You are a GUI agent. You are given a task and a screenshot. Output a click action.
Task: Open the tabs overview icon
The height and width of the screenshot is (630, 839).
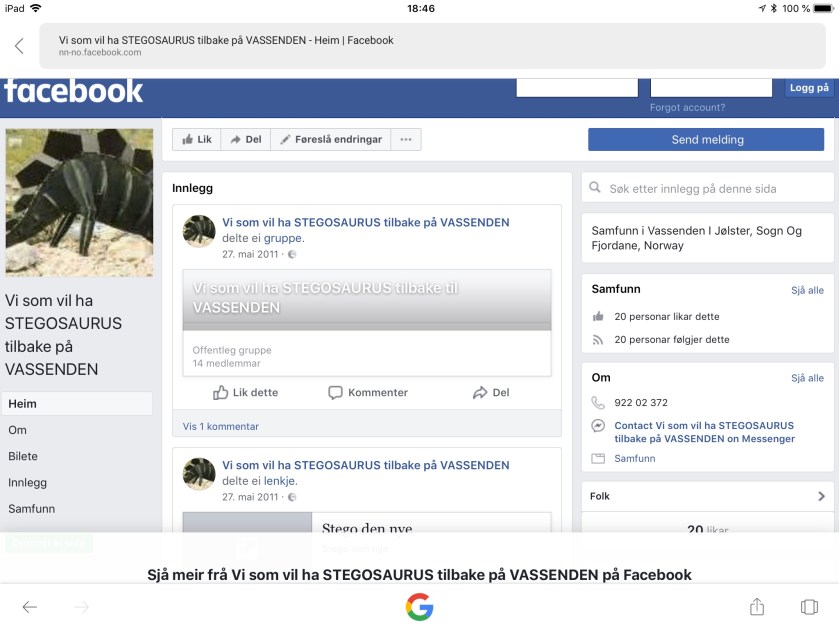pos(809,607)
